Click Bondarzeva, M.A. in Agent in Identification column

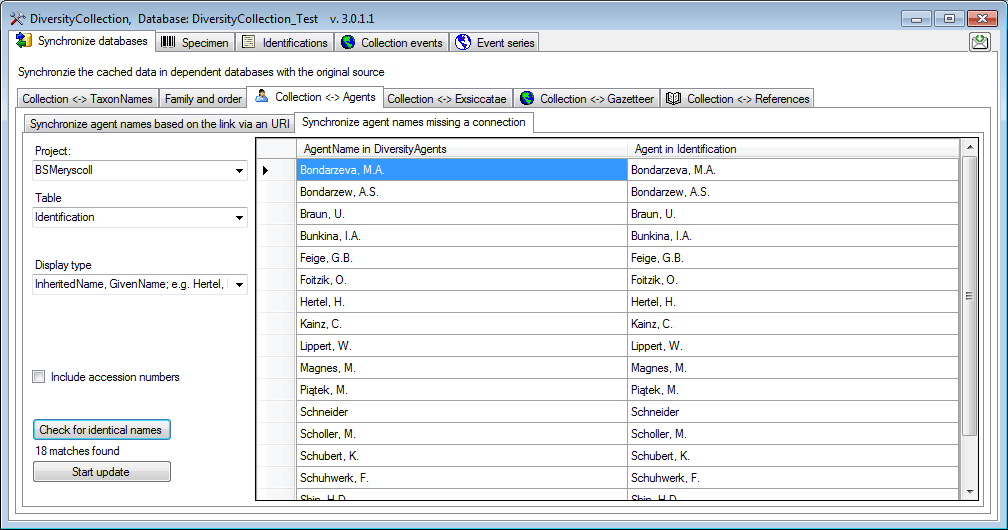pyautogui.click(x=793, y=170)
